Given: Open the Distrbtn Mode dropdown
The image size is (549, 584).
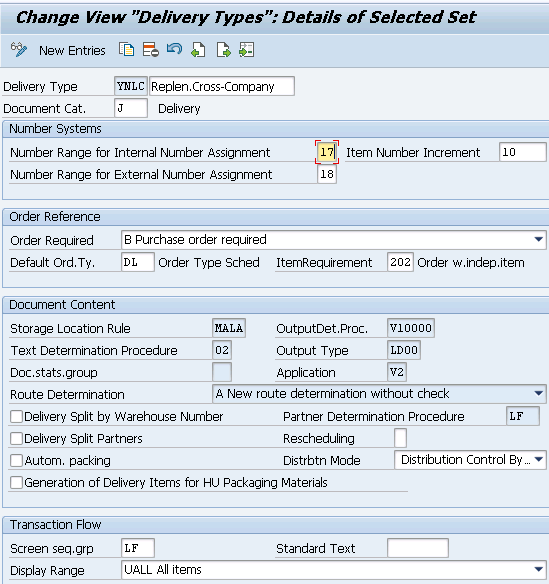Looking at the screenshot, I should (x=539, y=460).
